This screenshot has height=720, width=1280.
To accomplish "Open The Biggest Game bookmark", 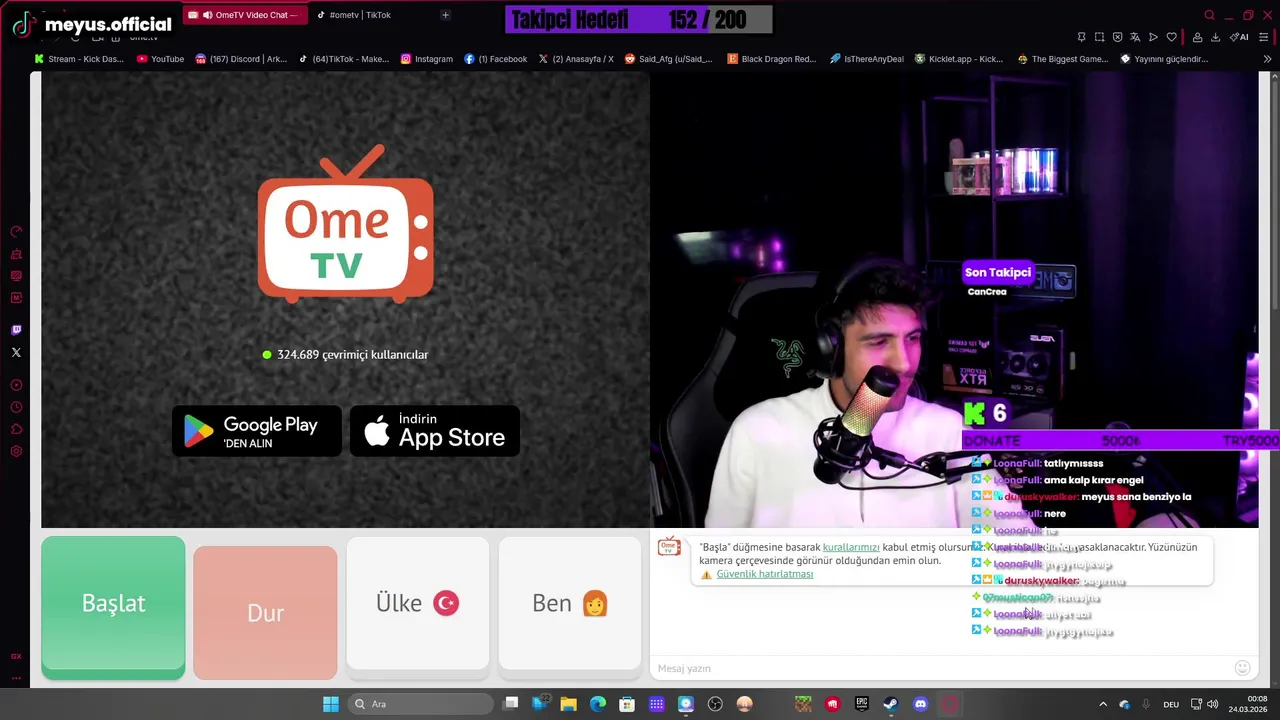I will pyautogui.click(x=1063, y=59).
